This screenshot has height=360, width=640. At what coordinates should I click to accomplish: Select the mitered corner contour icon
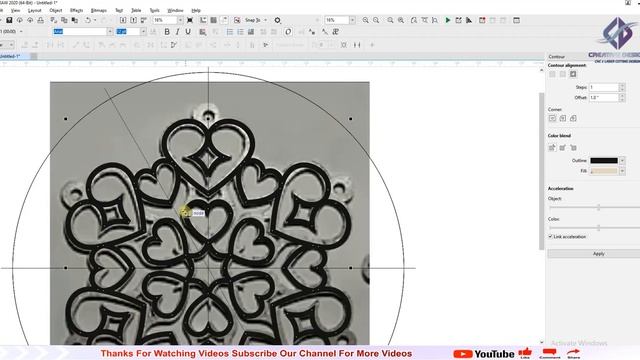(552, 118)
